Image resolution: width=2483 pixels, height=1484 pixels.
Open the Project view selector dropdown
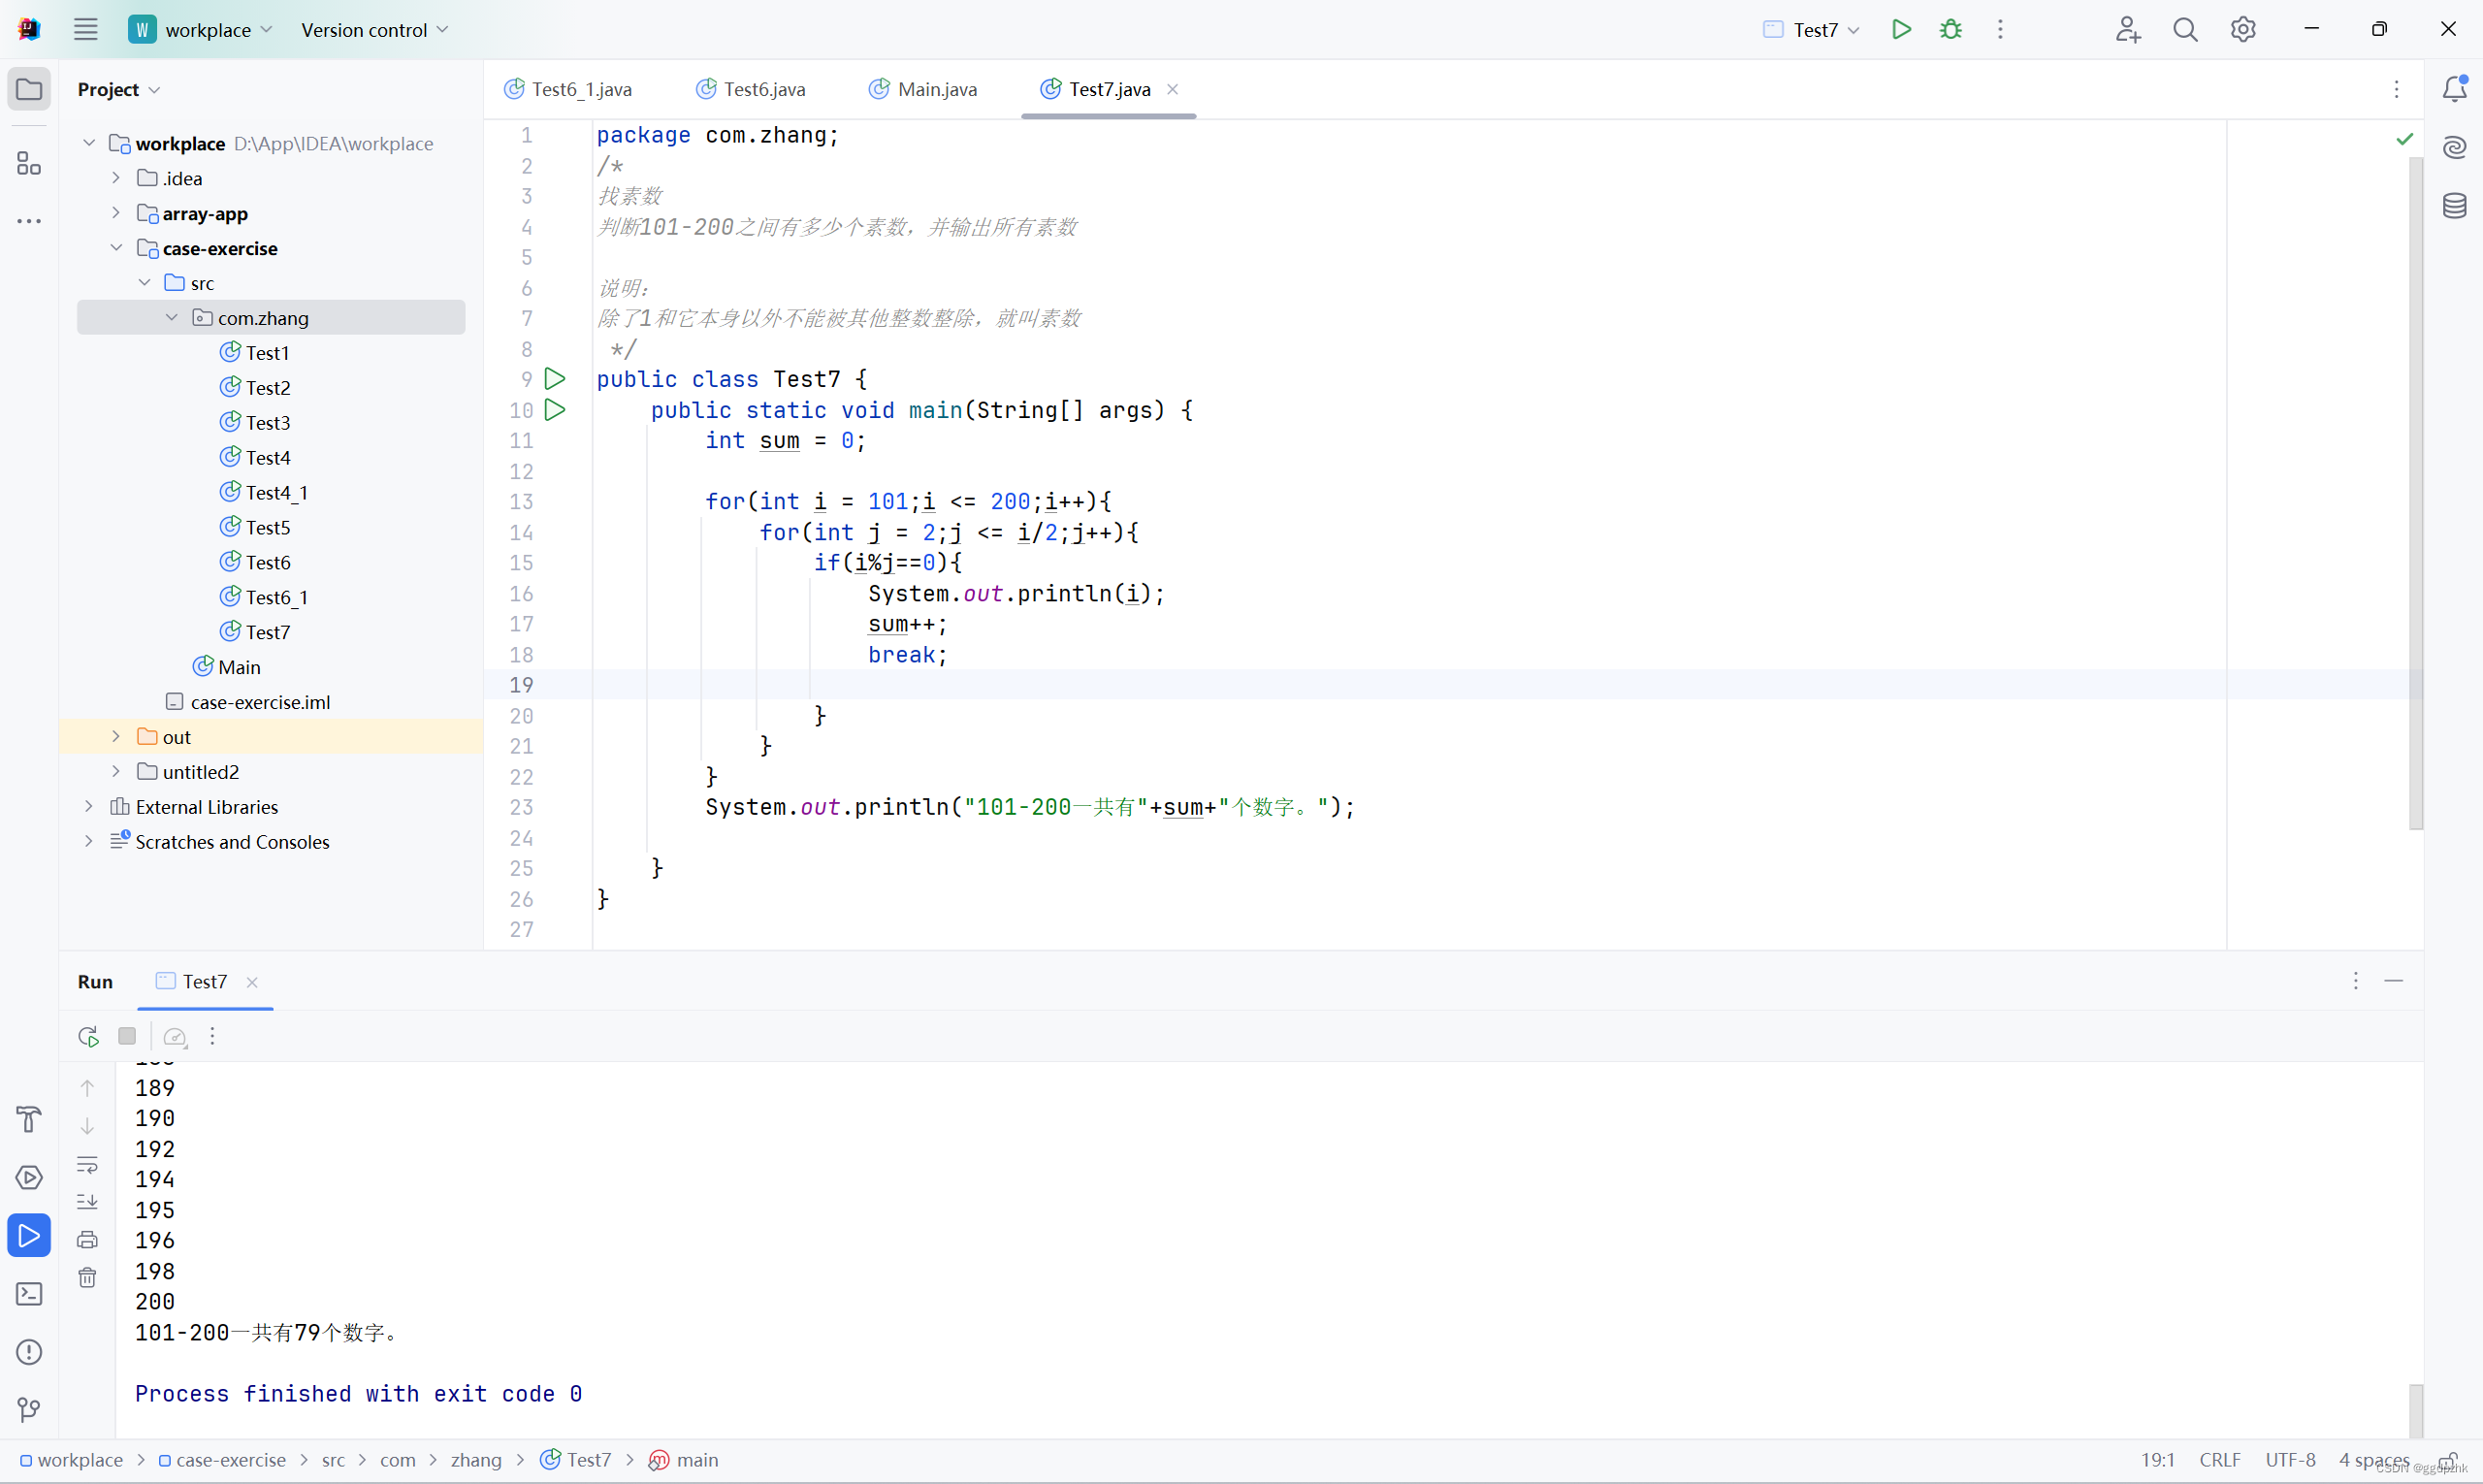[x=118, y=89]
